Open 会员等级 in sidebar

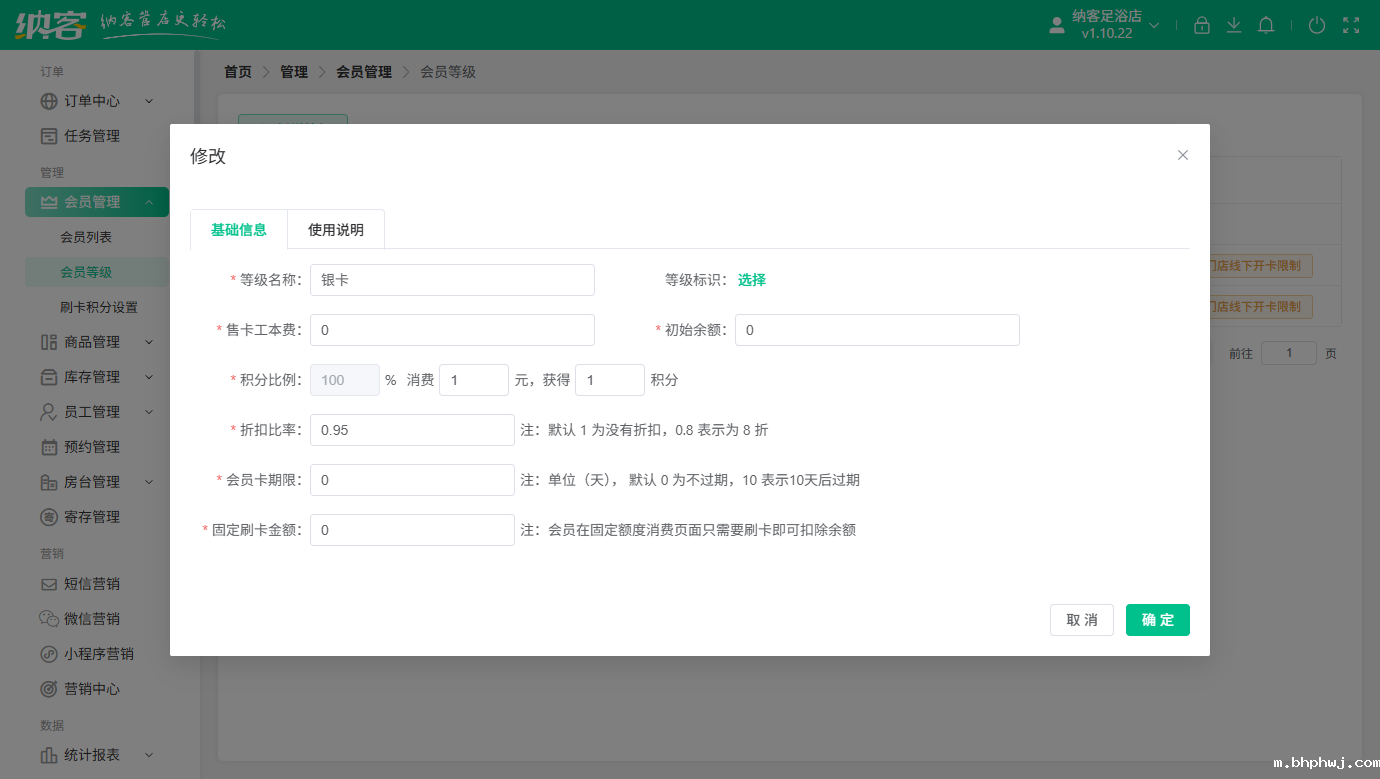click(86, 272)
